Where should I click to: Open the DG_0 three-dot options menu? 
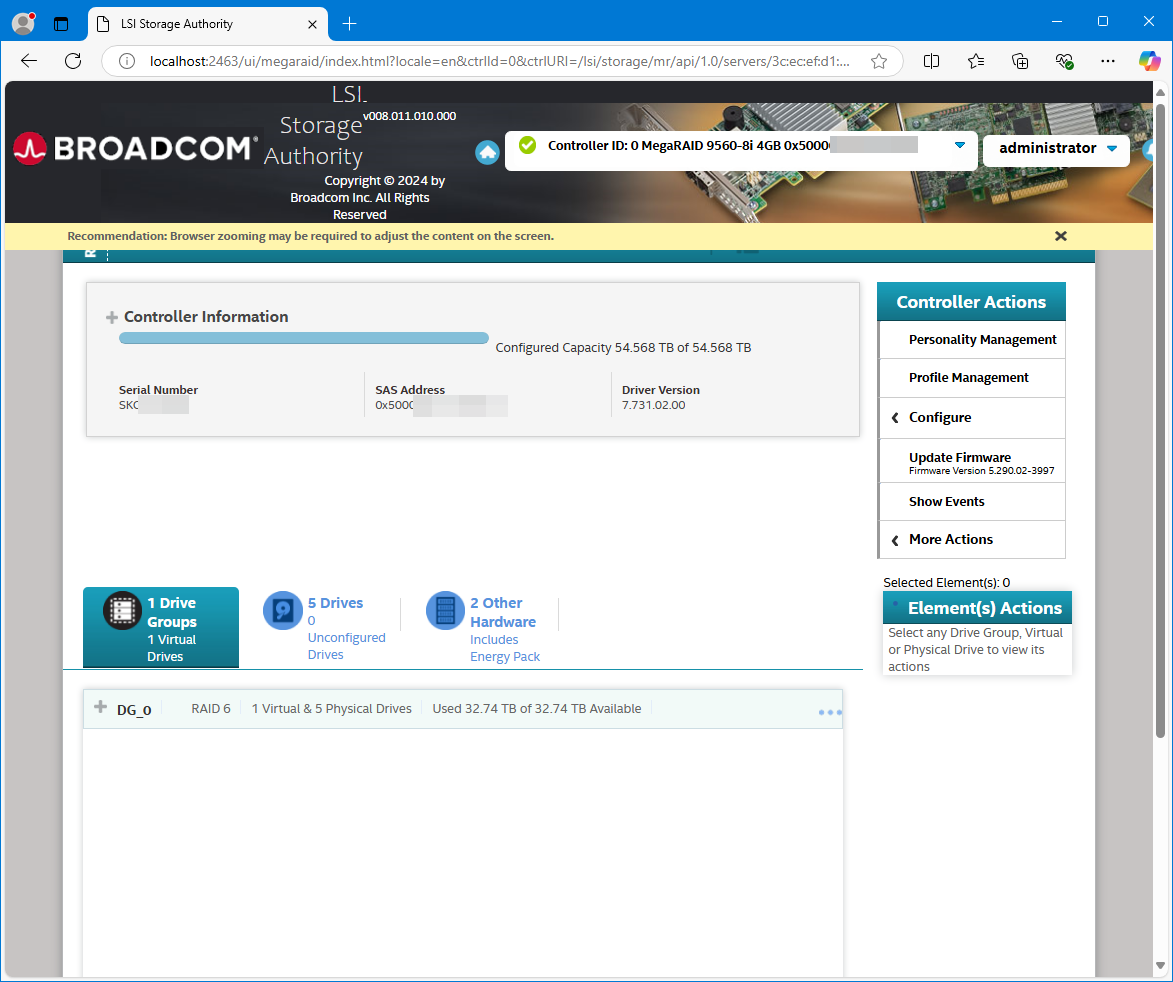pos(830,712)
